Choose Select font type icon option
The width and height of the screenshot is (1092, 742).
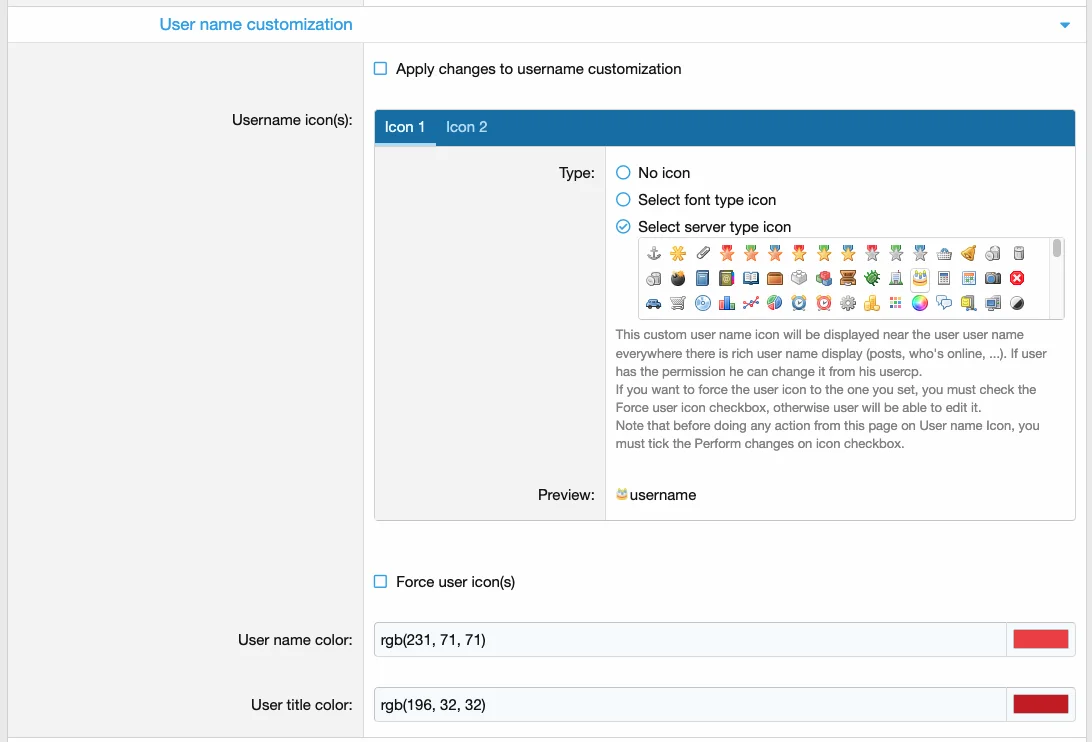tap(623, 200)
